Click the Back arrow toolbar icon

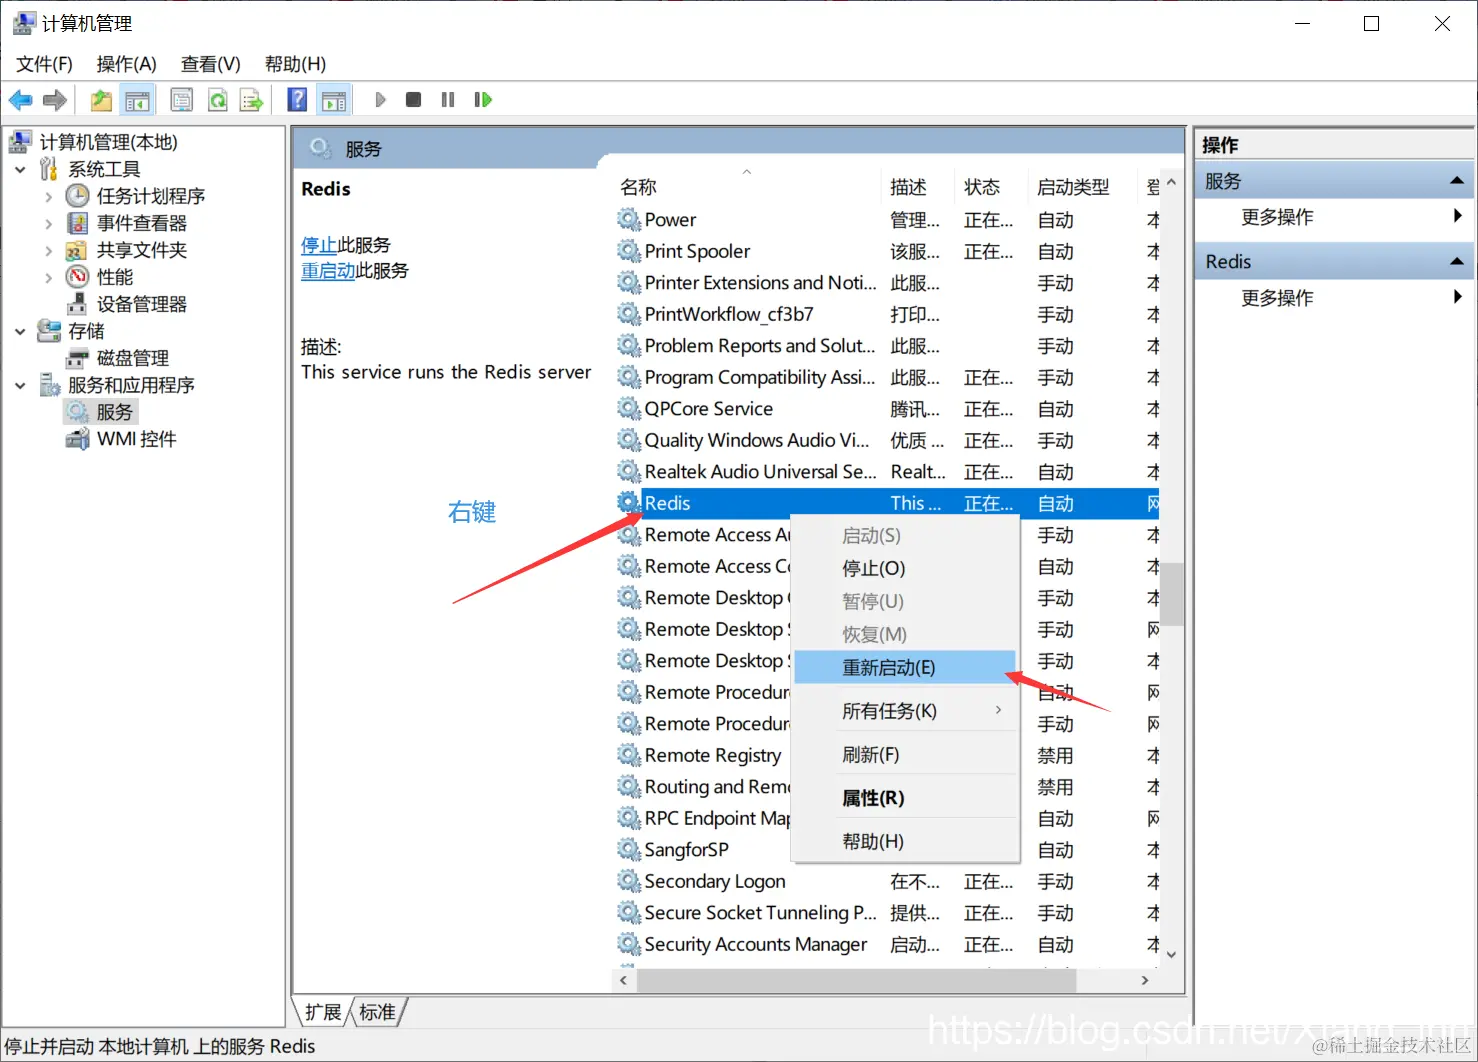20,100
